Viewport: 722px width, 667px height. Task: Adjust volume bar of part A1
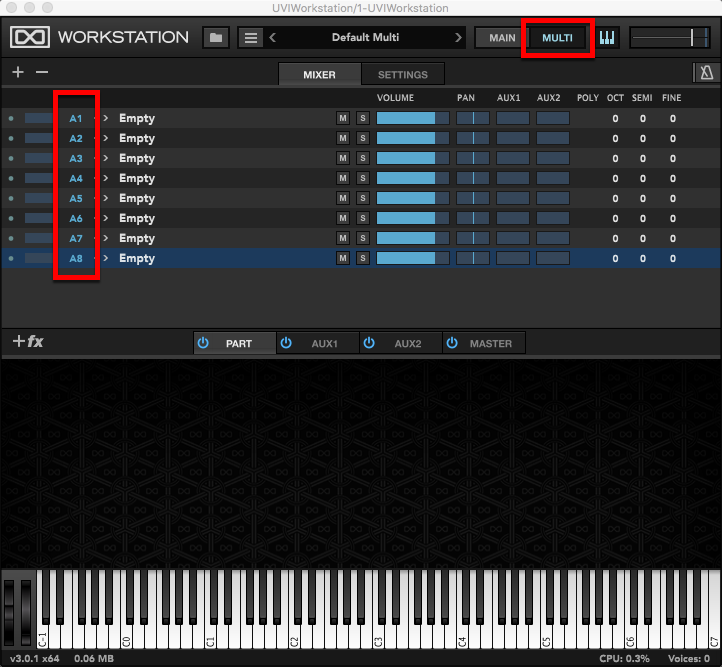413,118
